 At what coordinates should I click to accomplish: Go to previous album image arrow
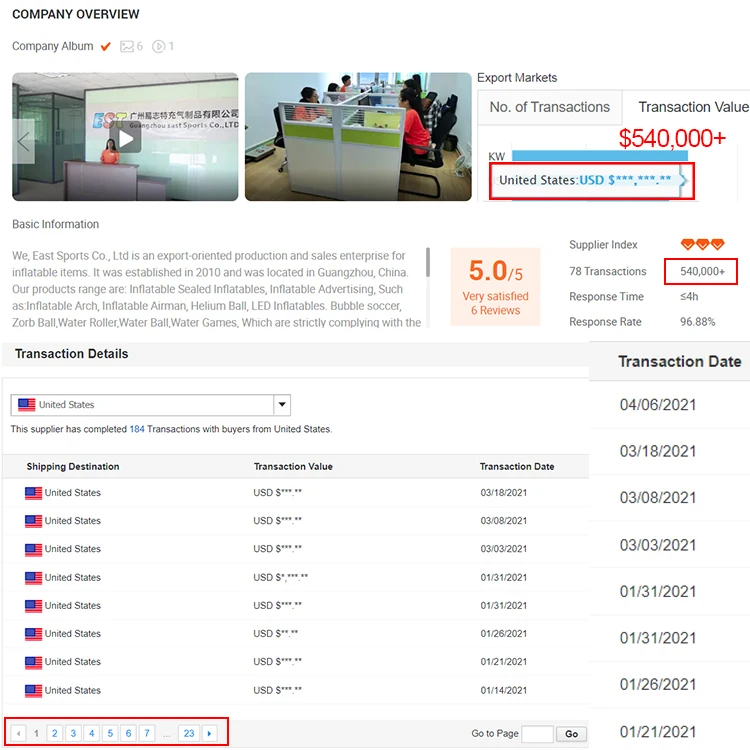click(x=24, y=141)
